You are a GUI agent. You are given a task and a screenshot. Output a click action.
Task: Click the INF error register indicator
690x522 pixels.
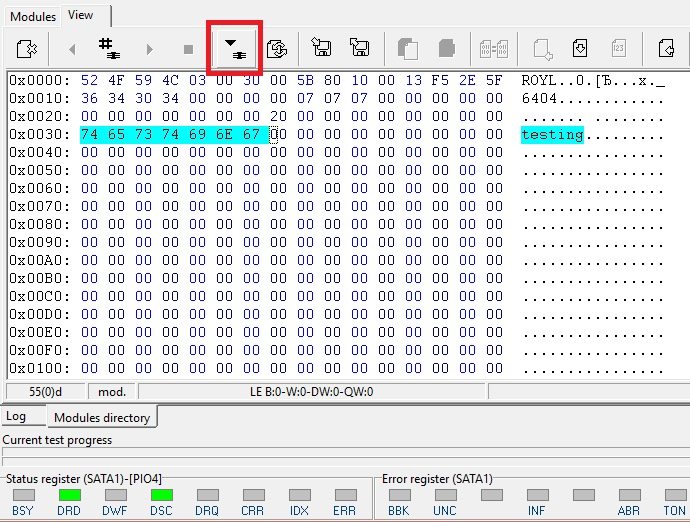538,495
